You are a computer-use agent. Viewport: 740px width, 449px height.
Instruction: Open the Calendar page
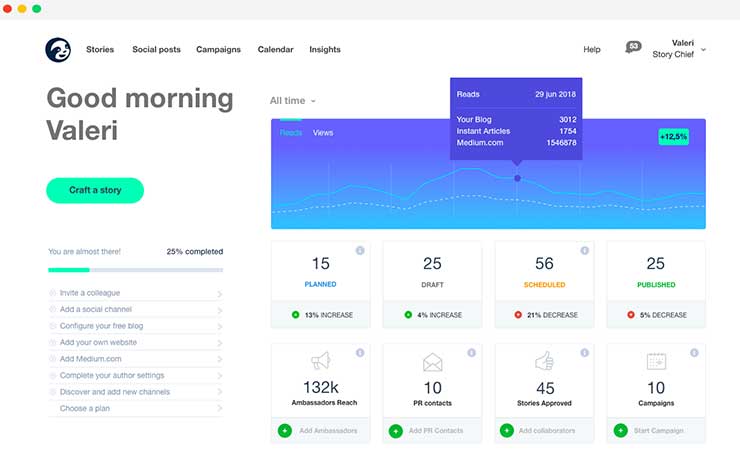(x=276, y=49)
